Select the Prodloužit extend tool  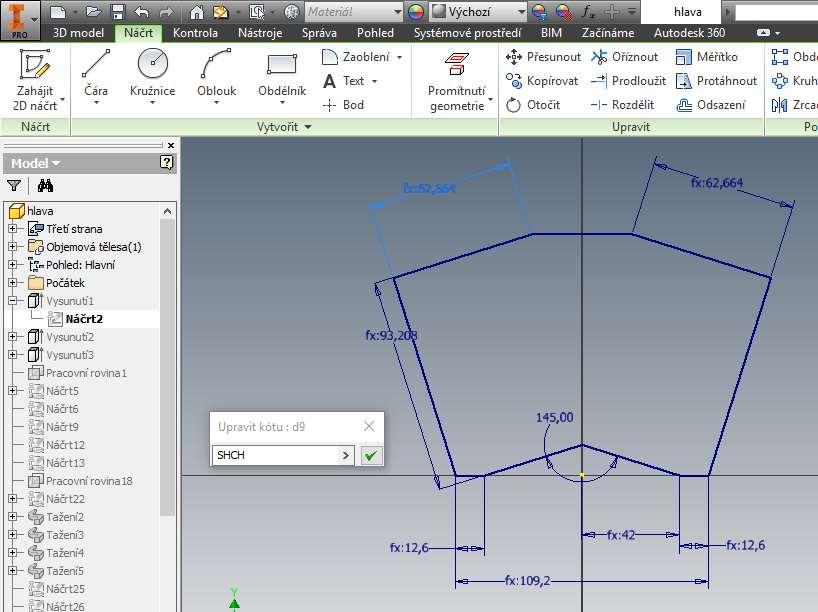(629, 81)
